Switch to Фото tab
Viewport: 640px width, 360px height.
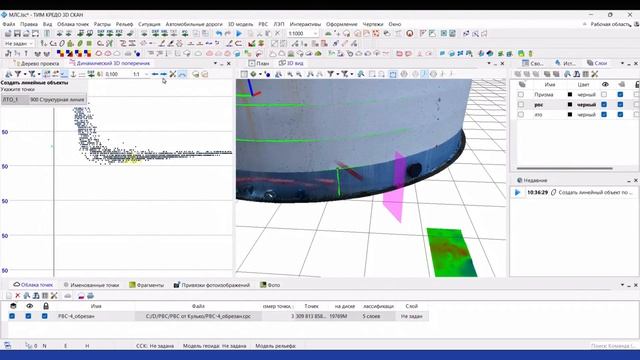270,285
